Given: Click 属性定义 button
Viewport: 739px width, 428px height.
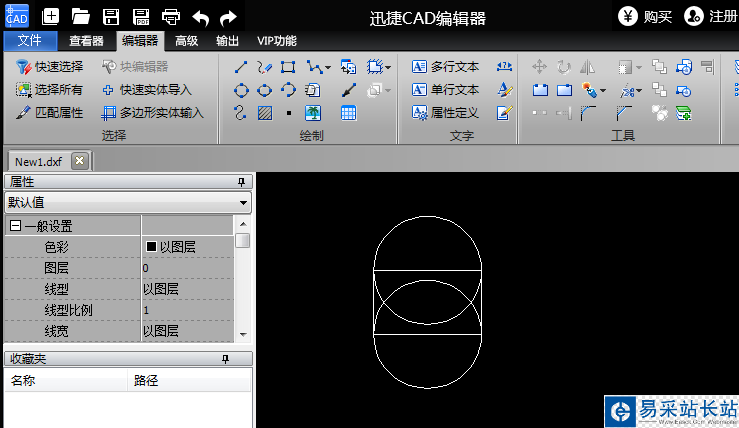Looking at the screenshot, I should [x=445, y=113].
